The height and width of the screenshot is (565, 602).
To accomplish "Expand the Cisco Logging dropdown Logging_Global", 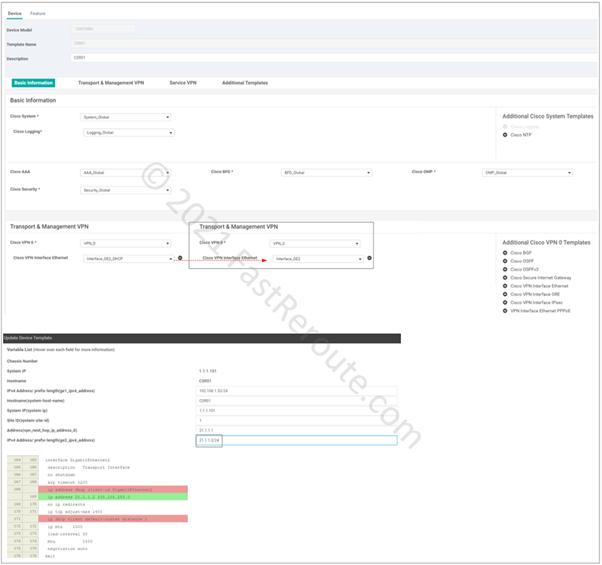I will click(x=129, y=132).
